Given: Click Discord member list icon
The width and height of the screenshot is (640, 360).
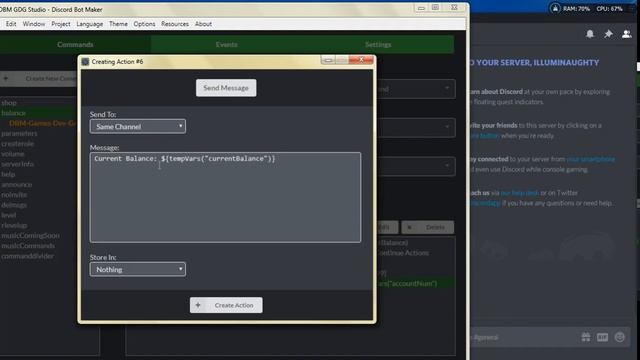Looking at the screenshot, I should click(627, 34).
